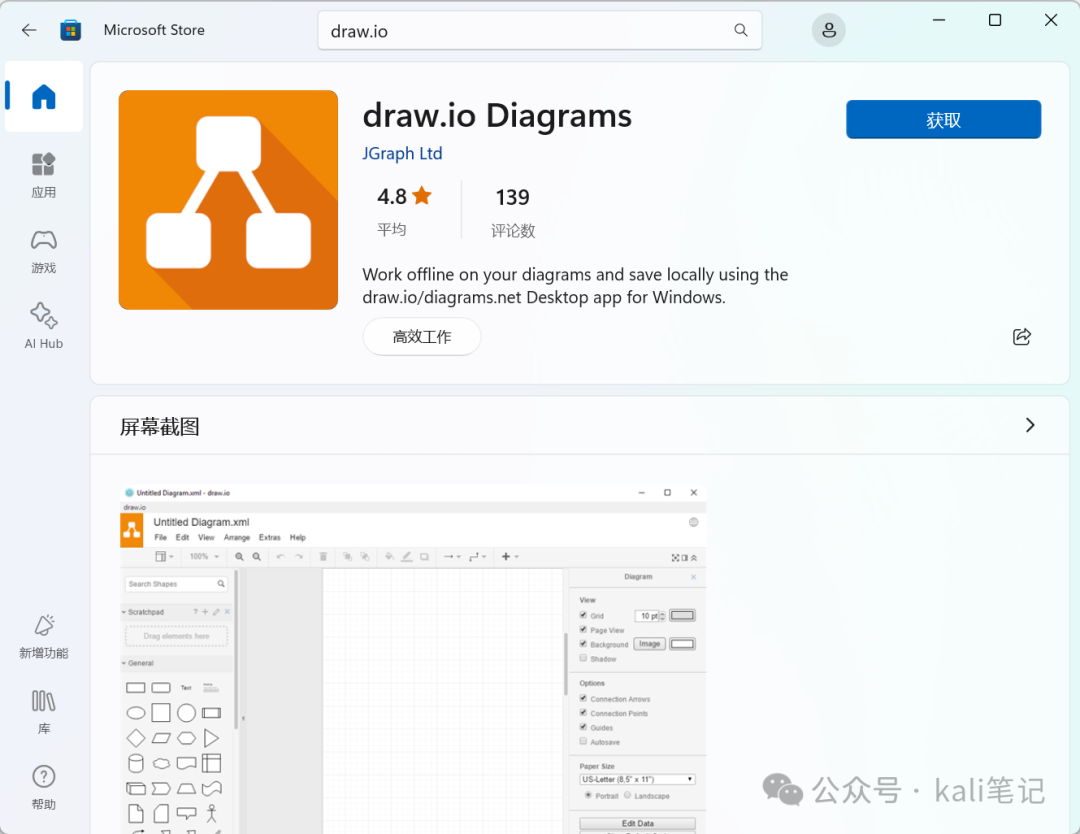Open the 游戏 (Games) sidebar section
Image resolution: width=1080 pixels, height=834 pixels.
click(43, 251)
